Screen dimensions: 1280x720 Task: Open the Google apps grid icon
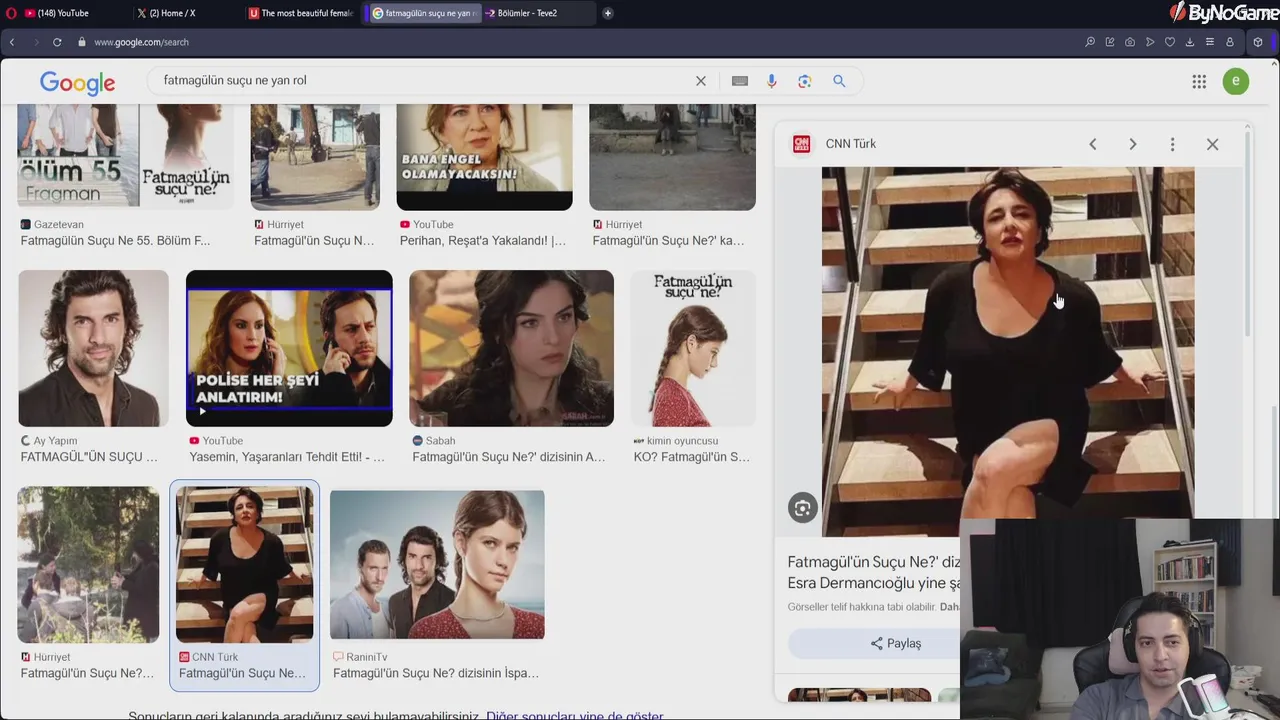(x=1199, y=82)
